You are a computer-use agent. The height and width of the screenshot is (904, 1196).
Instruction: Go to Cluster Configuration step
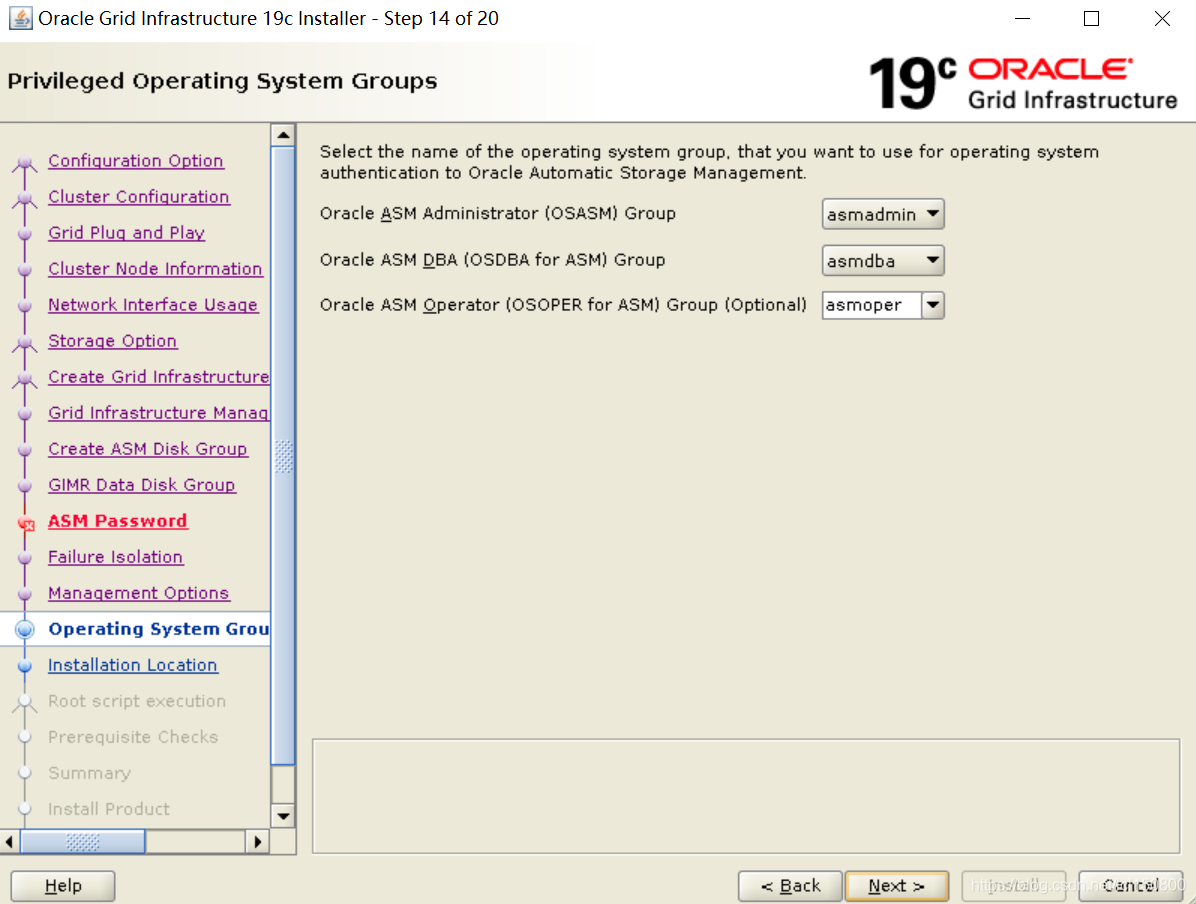pos(139,197)
